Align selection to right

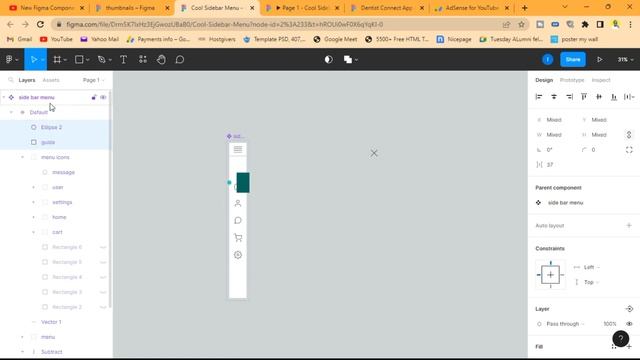(569, 97)
